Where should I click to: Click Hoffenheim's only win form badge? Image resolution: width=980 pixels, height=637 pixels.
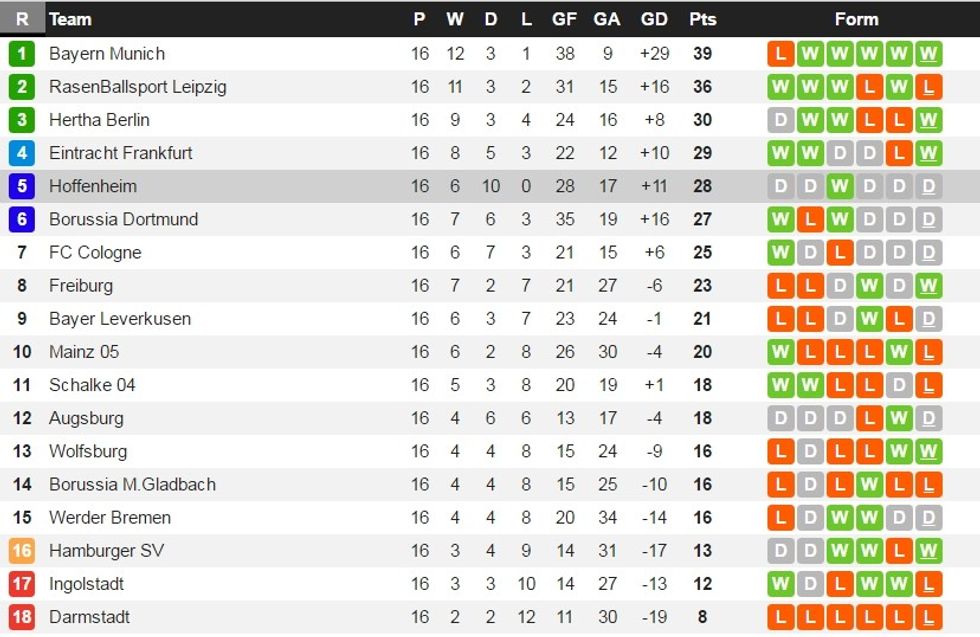(x=840, y=186)
